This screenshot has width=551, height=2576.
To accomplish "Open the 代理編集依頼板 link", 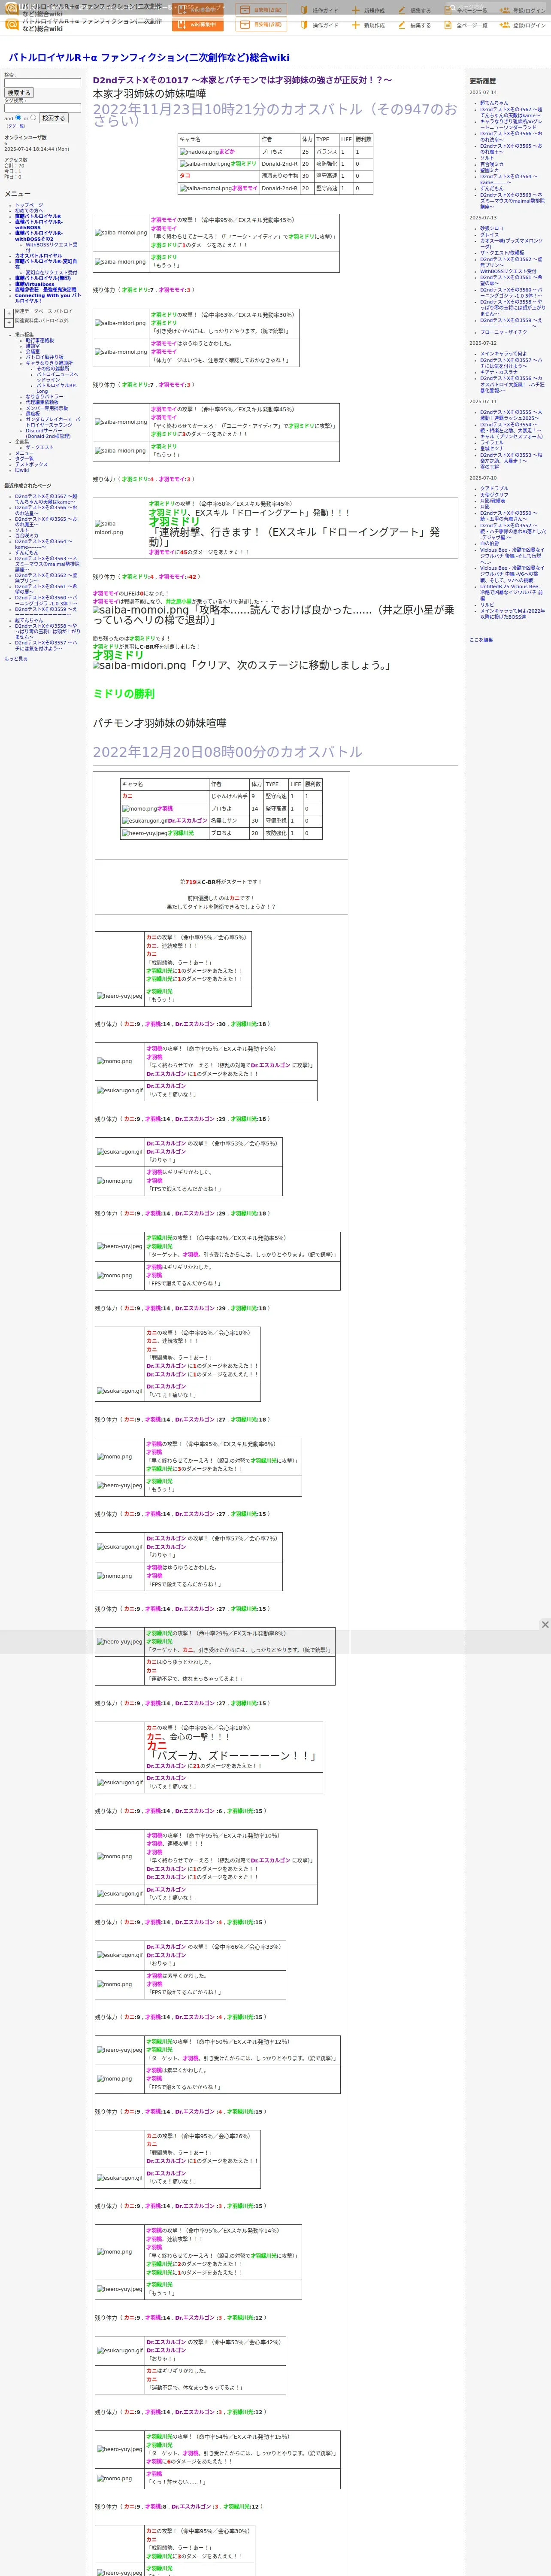I will tap(42, 402).
